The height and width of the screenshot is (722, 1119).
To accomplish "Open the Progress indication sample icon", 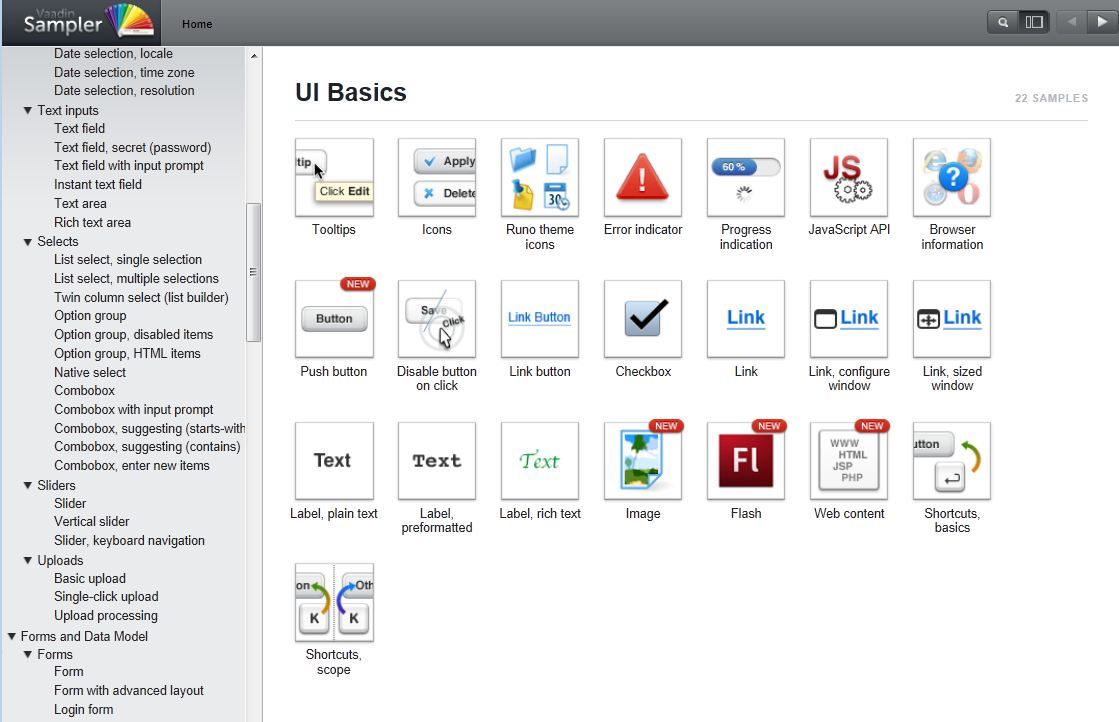I will pyautogui.click(x=746, y=178).
